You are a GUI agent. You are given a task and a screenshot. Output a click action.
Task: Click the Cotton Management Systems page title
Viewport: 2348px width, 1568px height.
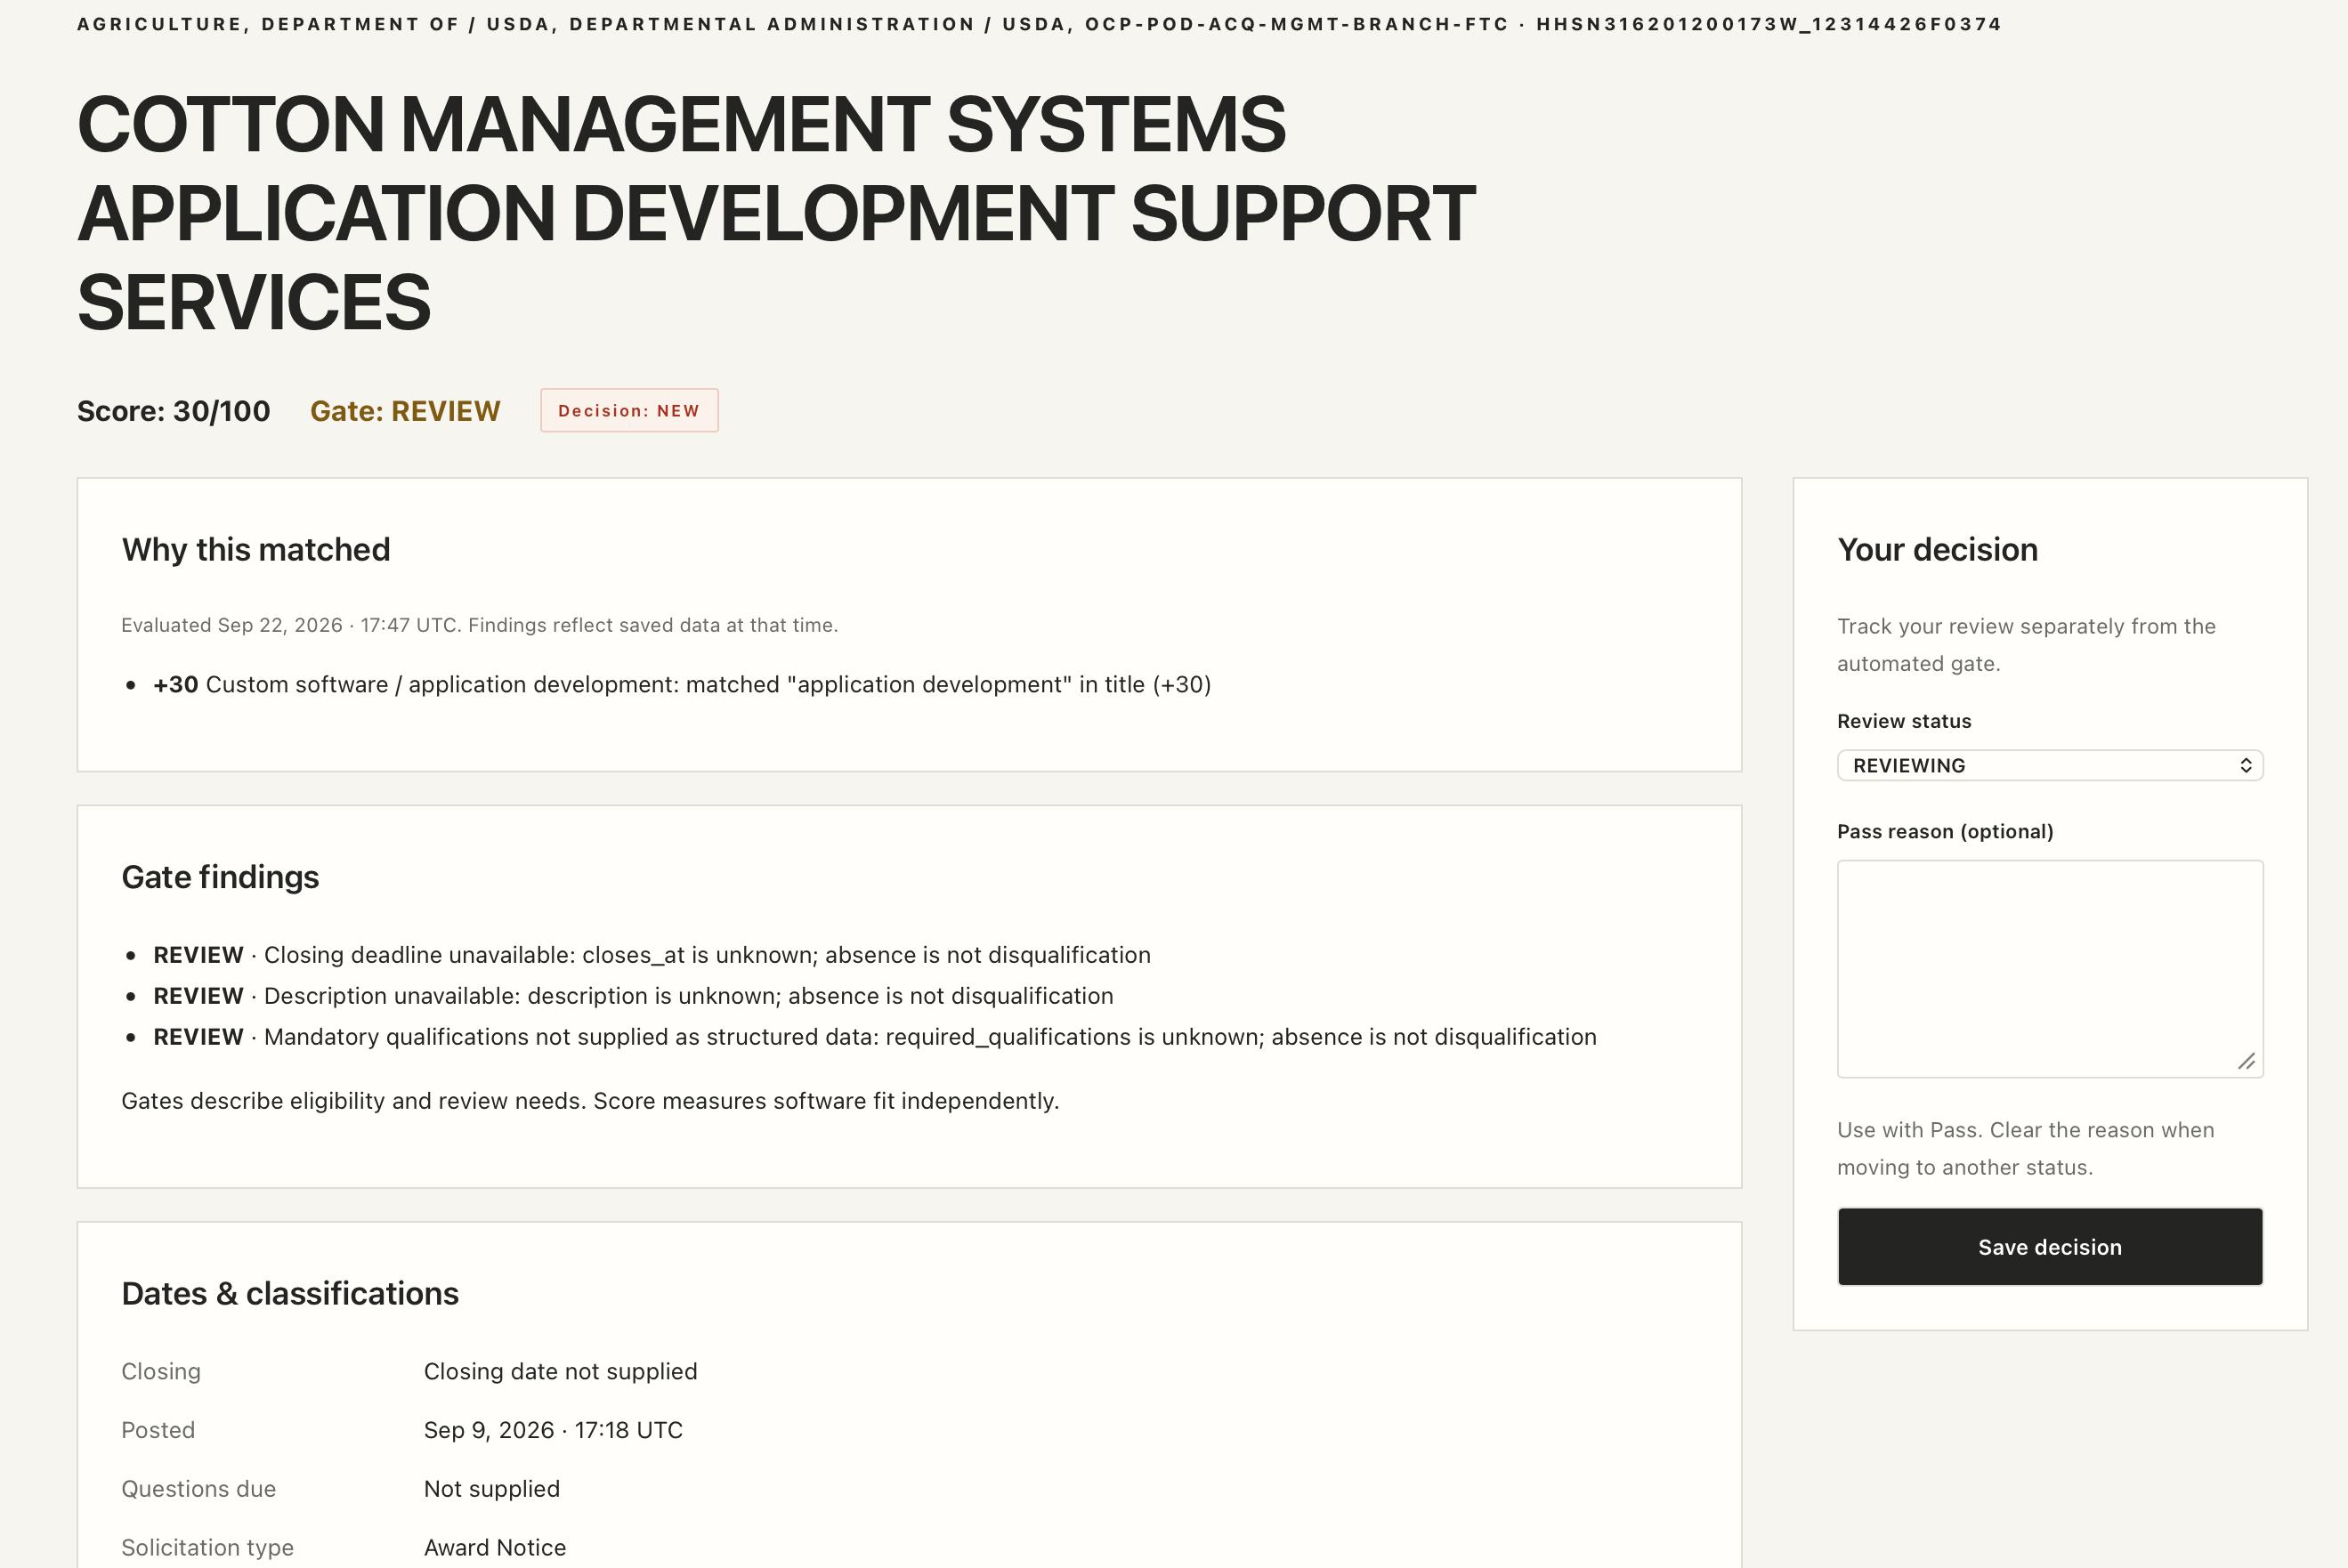pos(776,213)
